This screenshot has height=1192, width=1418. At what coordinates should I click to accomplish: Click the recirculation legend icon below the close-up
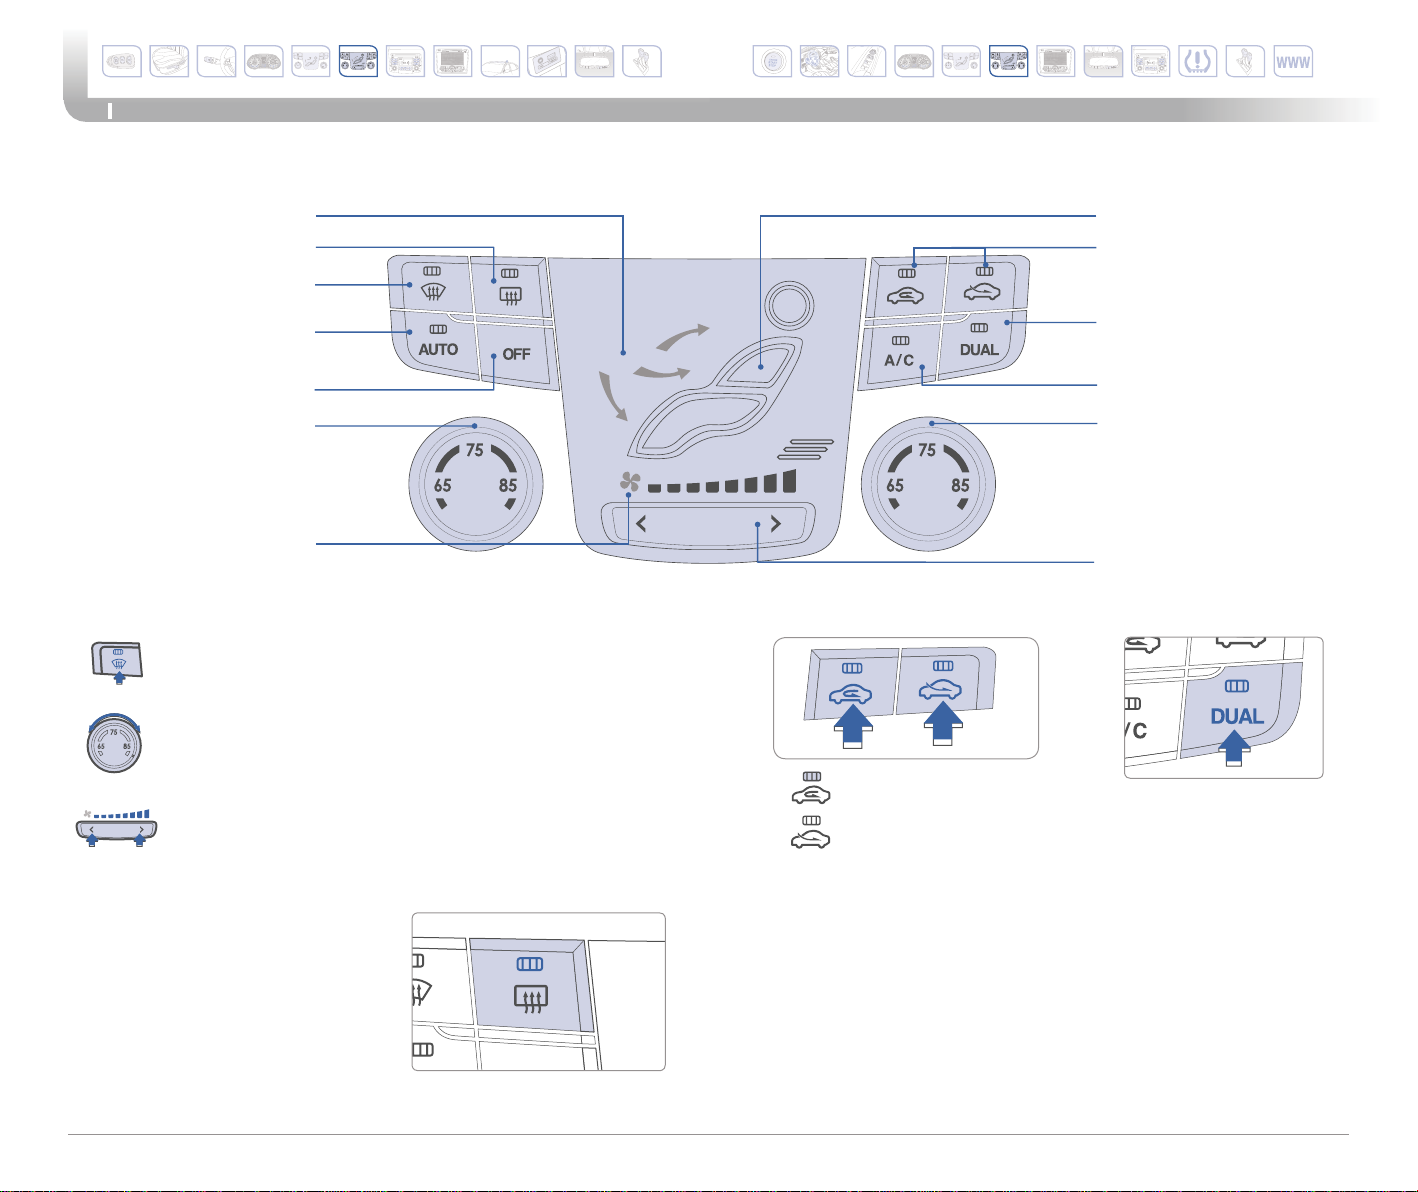click(x=811, y=788)
